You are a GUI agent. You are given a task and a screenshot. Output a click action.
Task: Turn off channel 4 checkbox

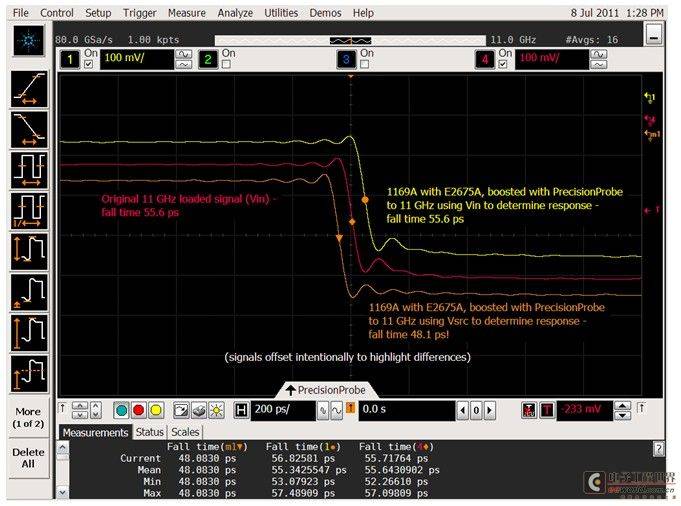point(503,64)
